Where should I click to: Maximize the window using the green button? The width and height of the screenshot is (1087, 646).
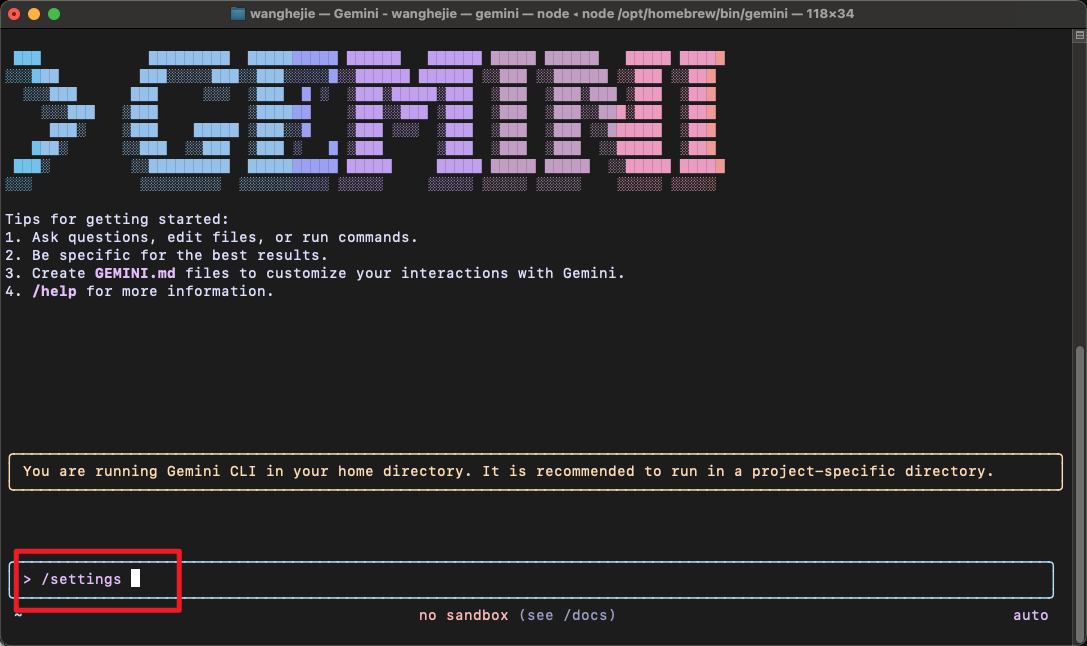(54, 14)
